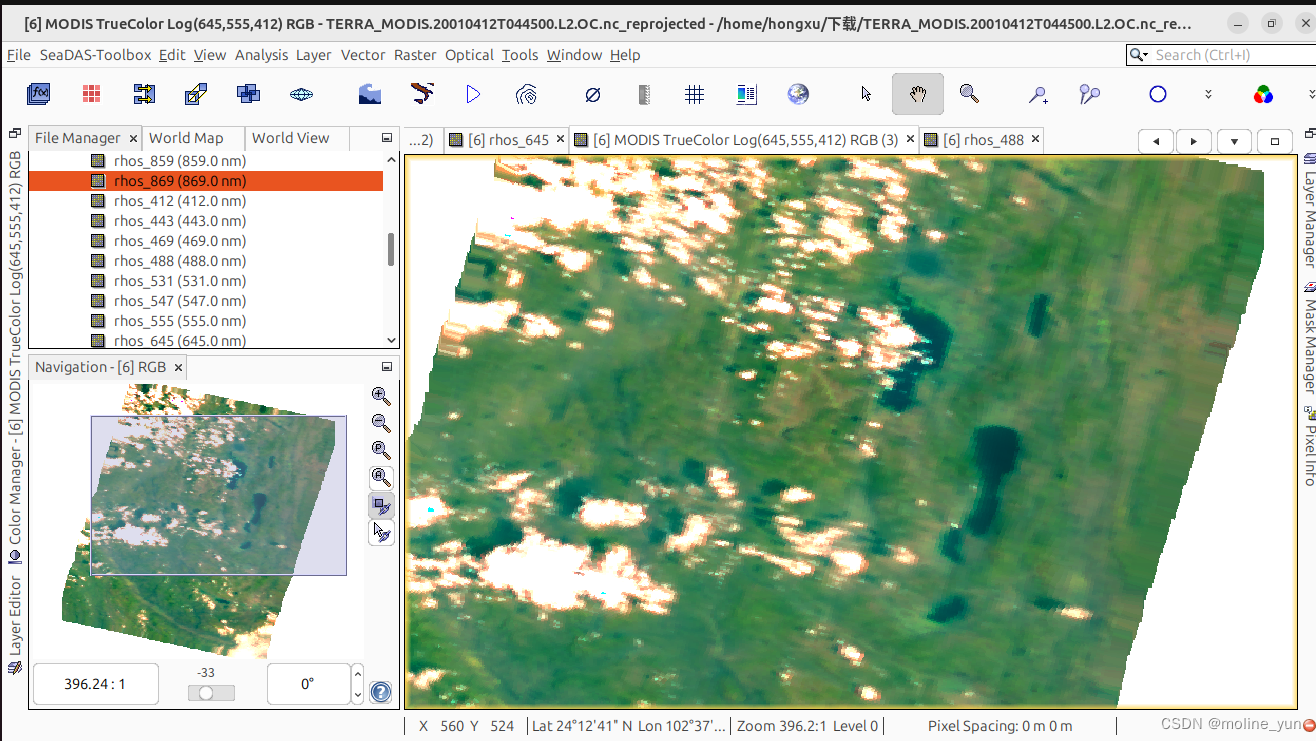Click zoom all (A) navigation icon
Viewport: 1316px width, 741px height.
(x=381, y=477)
